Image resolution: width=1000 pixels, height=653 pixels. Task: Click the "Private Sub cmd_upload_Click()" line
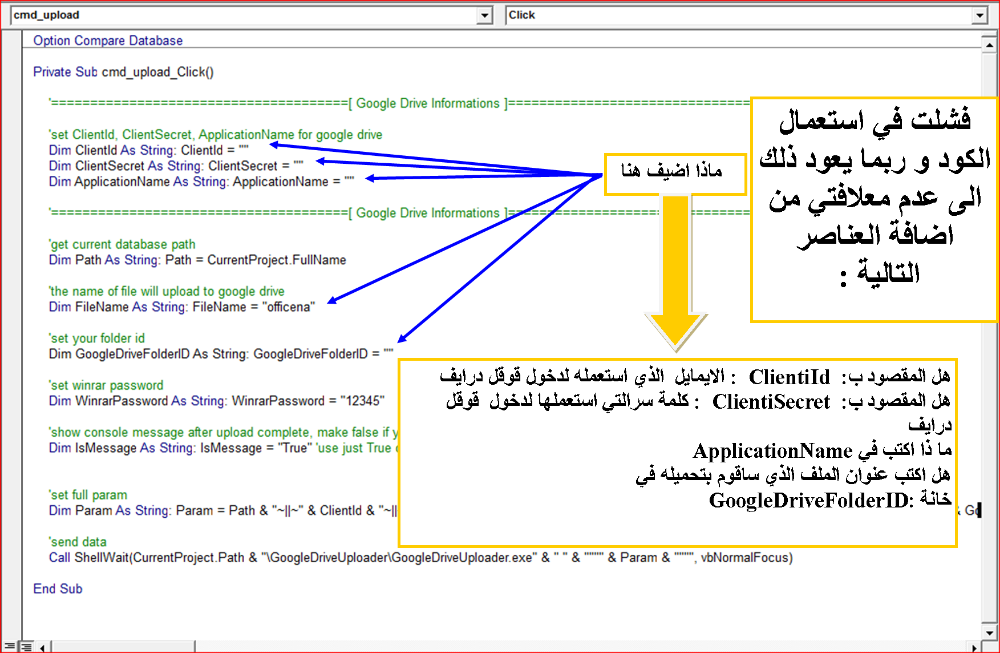(x=123, y=72)
